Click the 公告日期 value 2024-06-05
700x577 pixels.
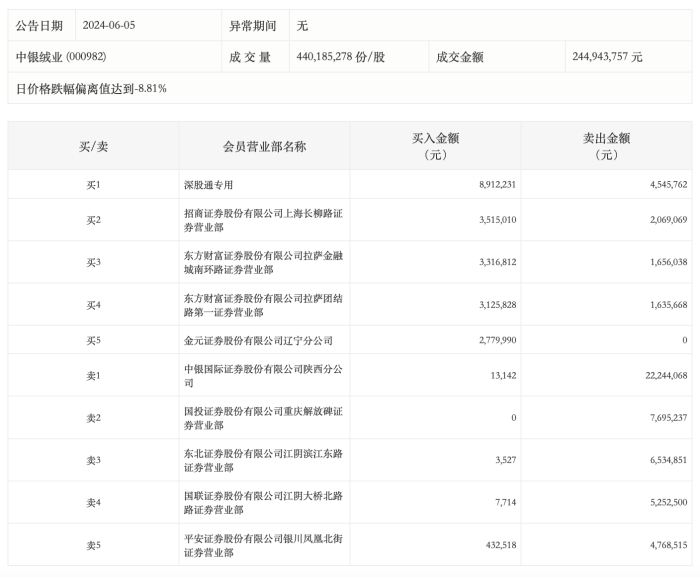click(108, 25)
